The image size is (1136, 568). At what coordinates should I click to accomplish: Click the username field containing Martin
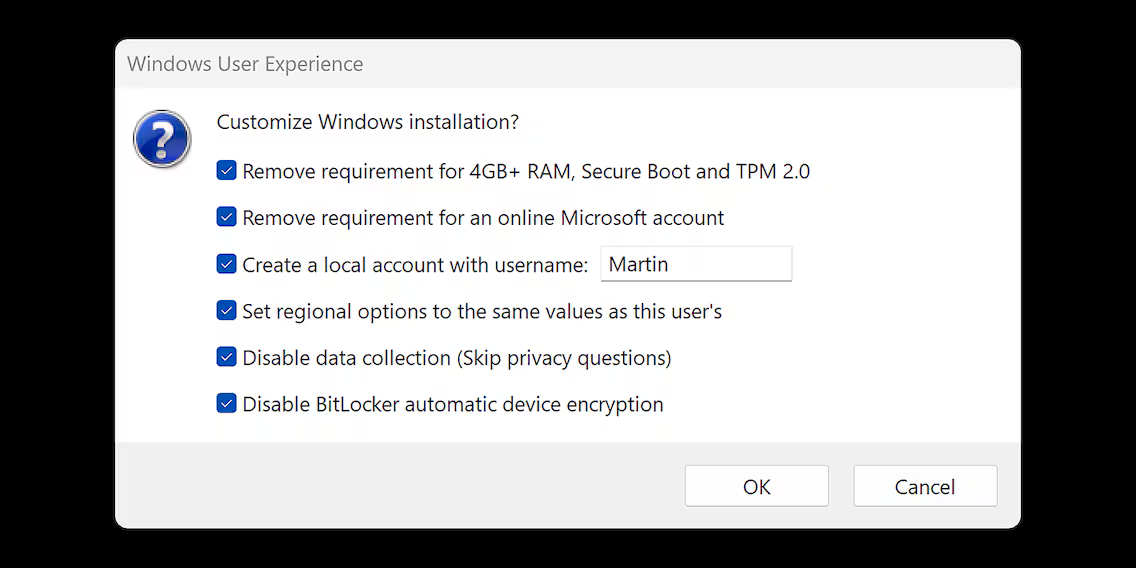(x=695, y=264)
